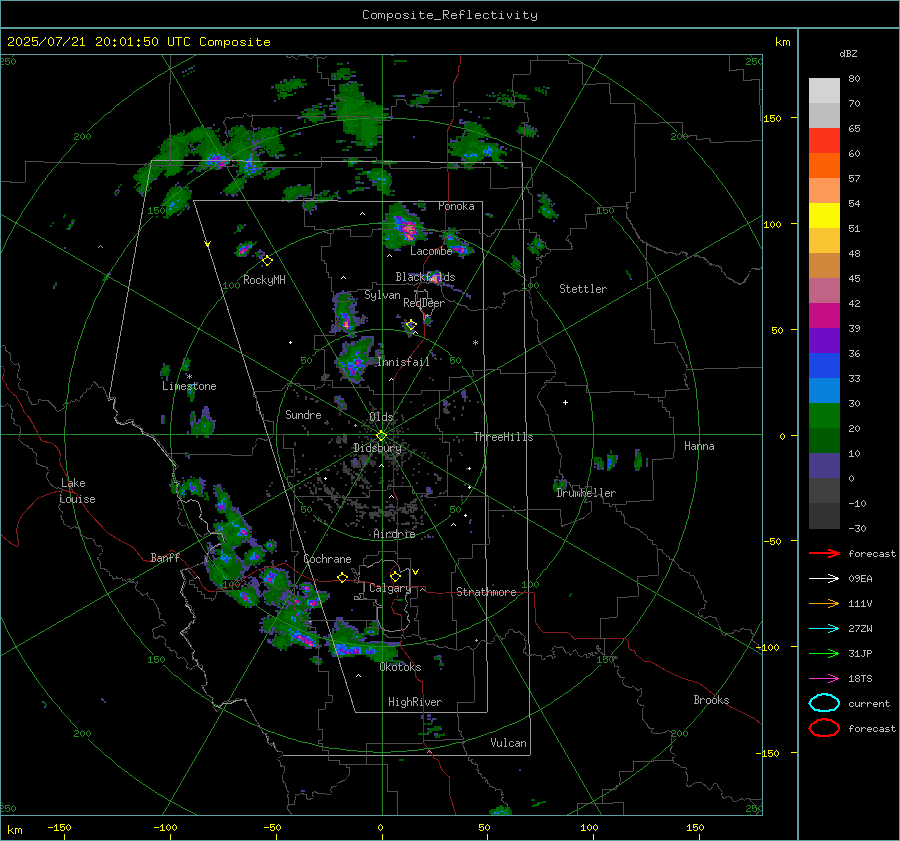Click the Brooks city label

[711, 700]
